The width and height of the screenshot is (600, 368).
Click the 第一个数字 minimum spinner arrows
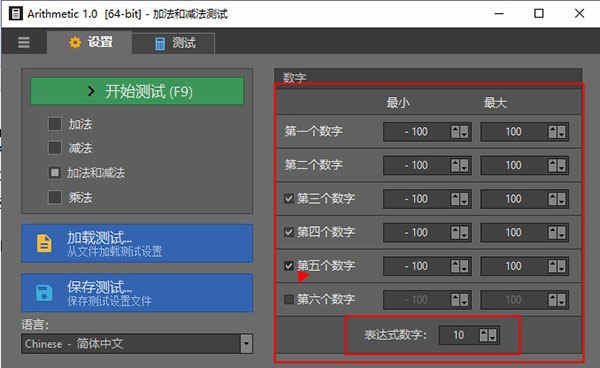(x=460, y=132)
